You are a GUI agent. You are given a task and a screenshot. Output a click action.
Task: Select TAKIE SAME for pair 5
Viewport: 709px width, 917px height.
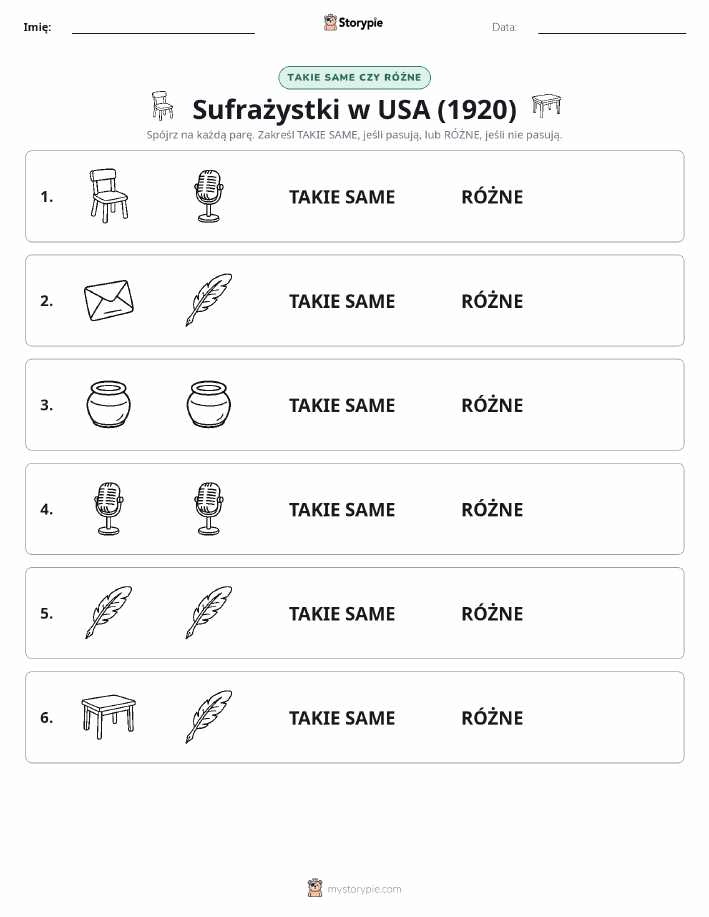point(342,613)
